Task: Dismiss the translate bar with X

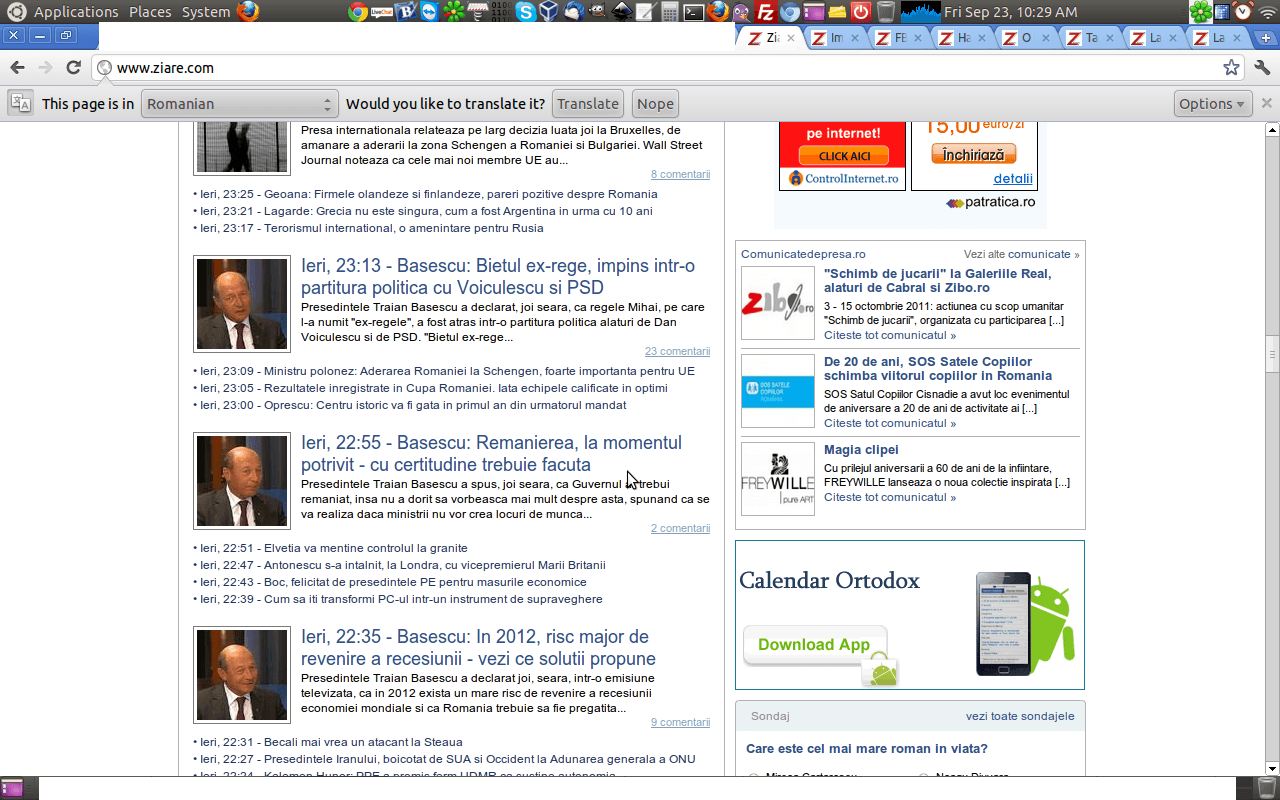Action: (x=1266, y=103)
